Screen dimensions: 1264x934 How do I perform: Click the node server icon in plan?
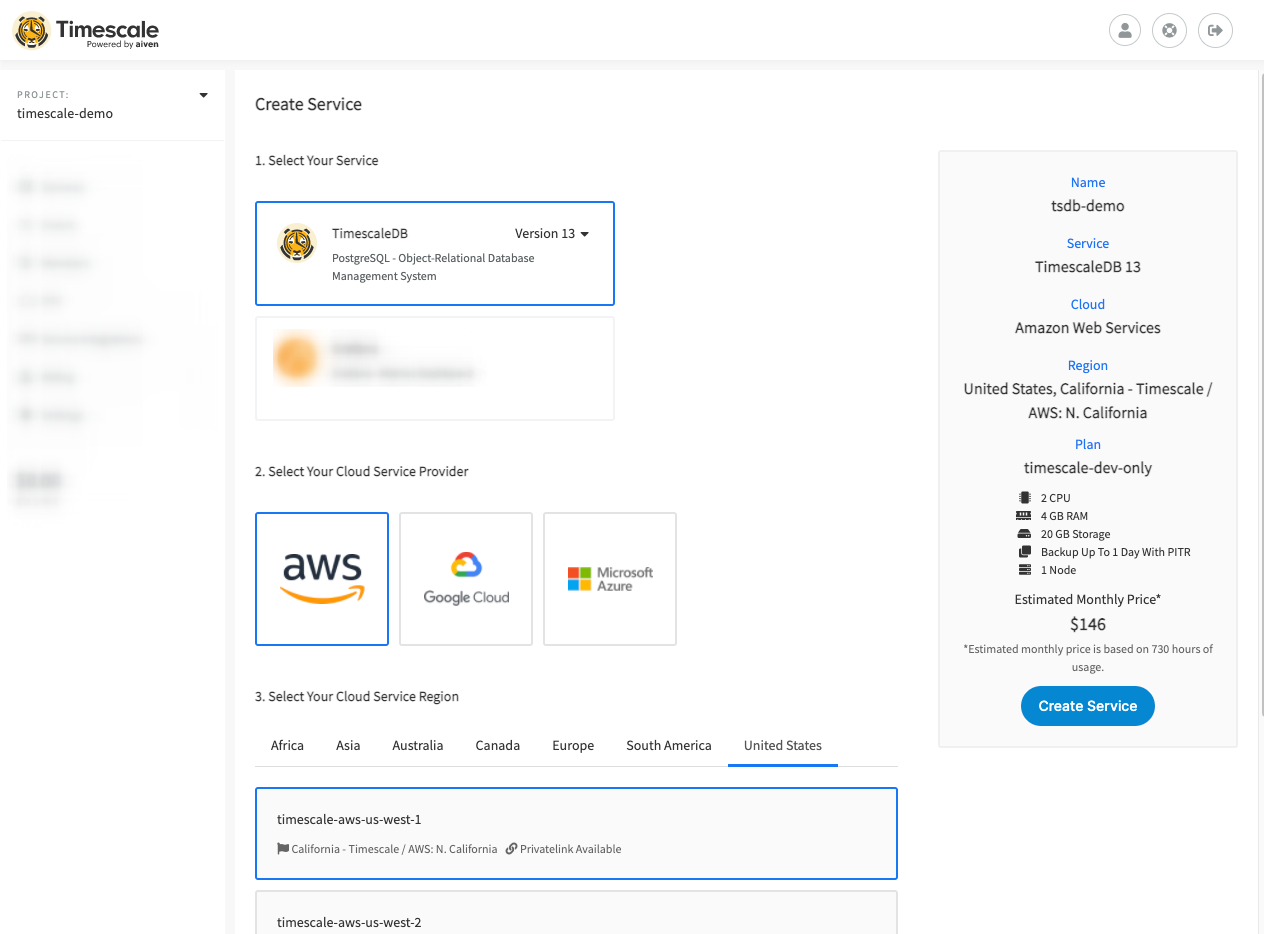pos(1023,570)
